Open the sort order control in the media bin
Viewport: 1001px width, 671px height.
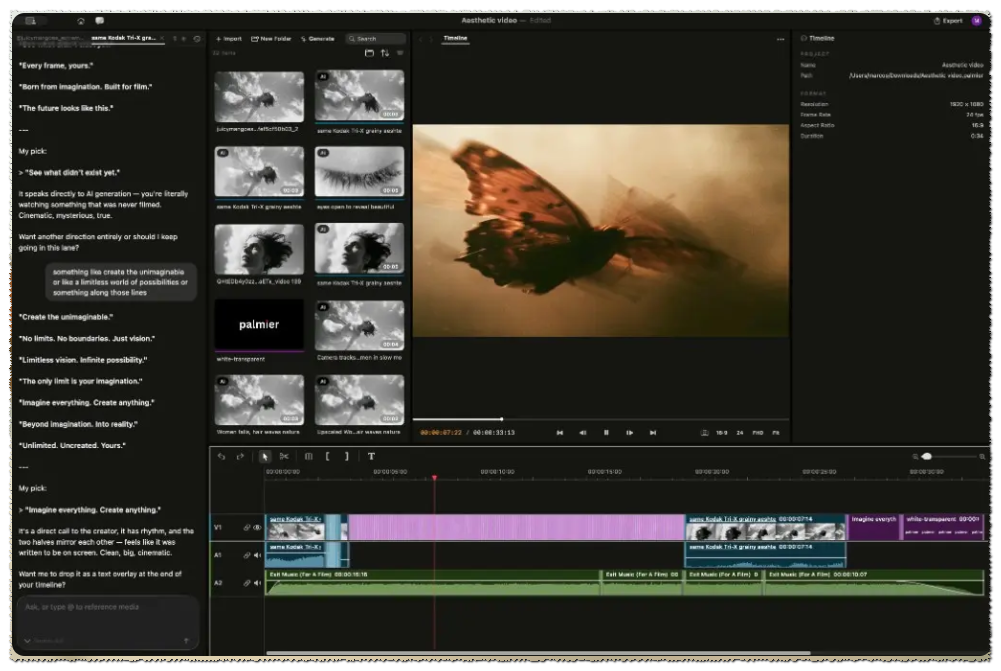pyautogui.click(x=385, y=53)
